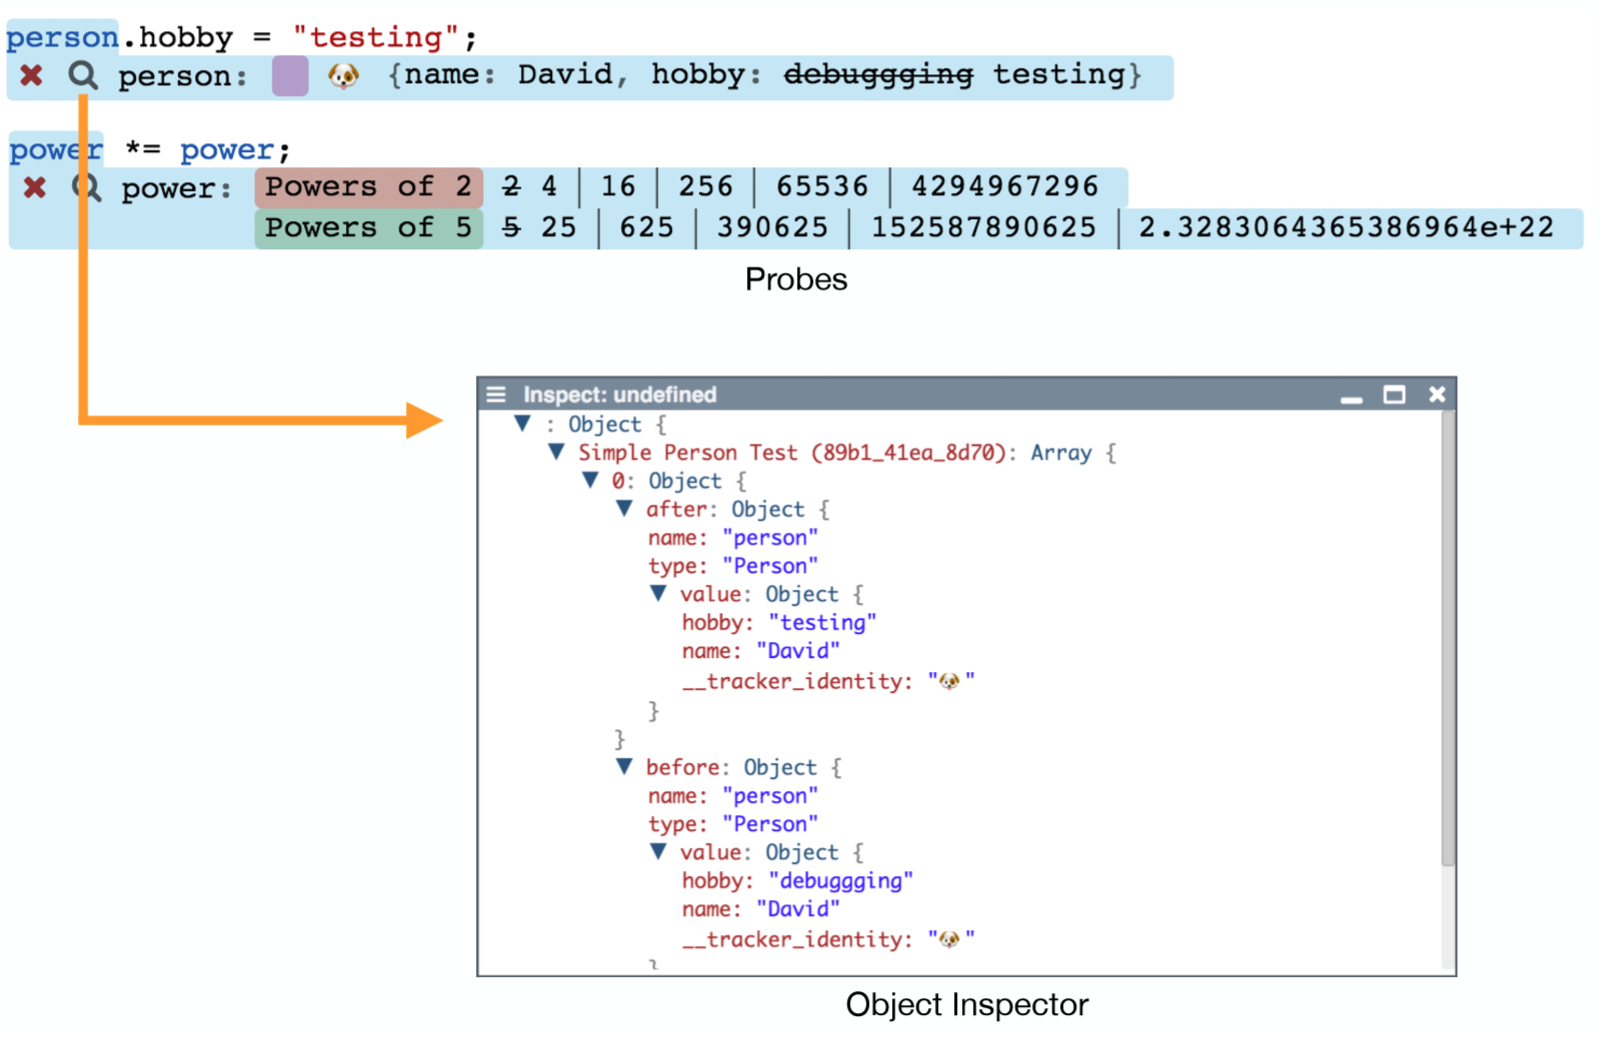Click the magnifier icon on power probe

tap(89, 188)
